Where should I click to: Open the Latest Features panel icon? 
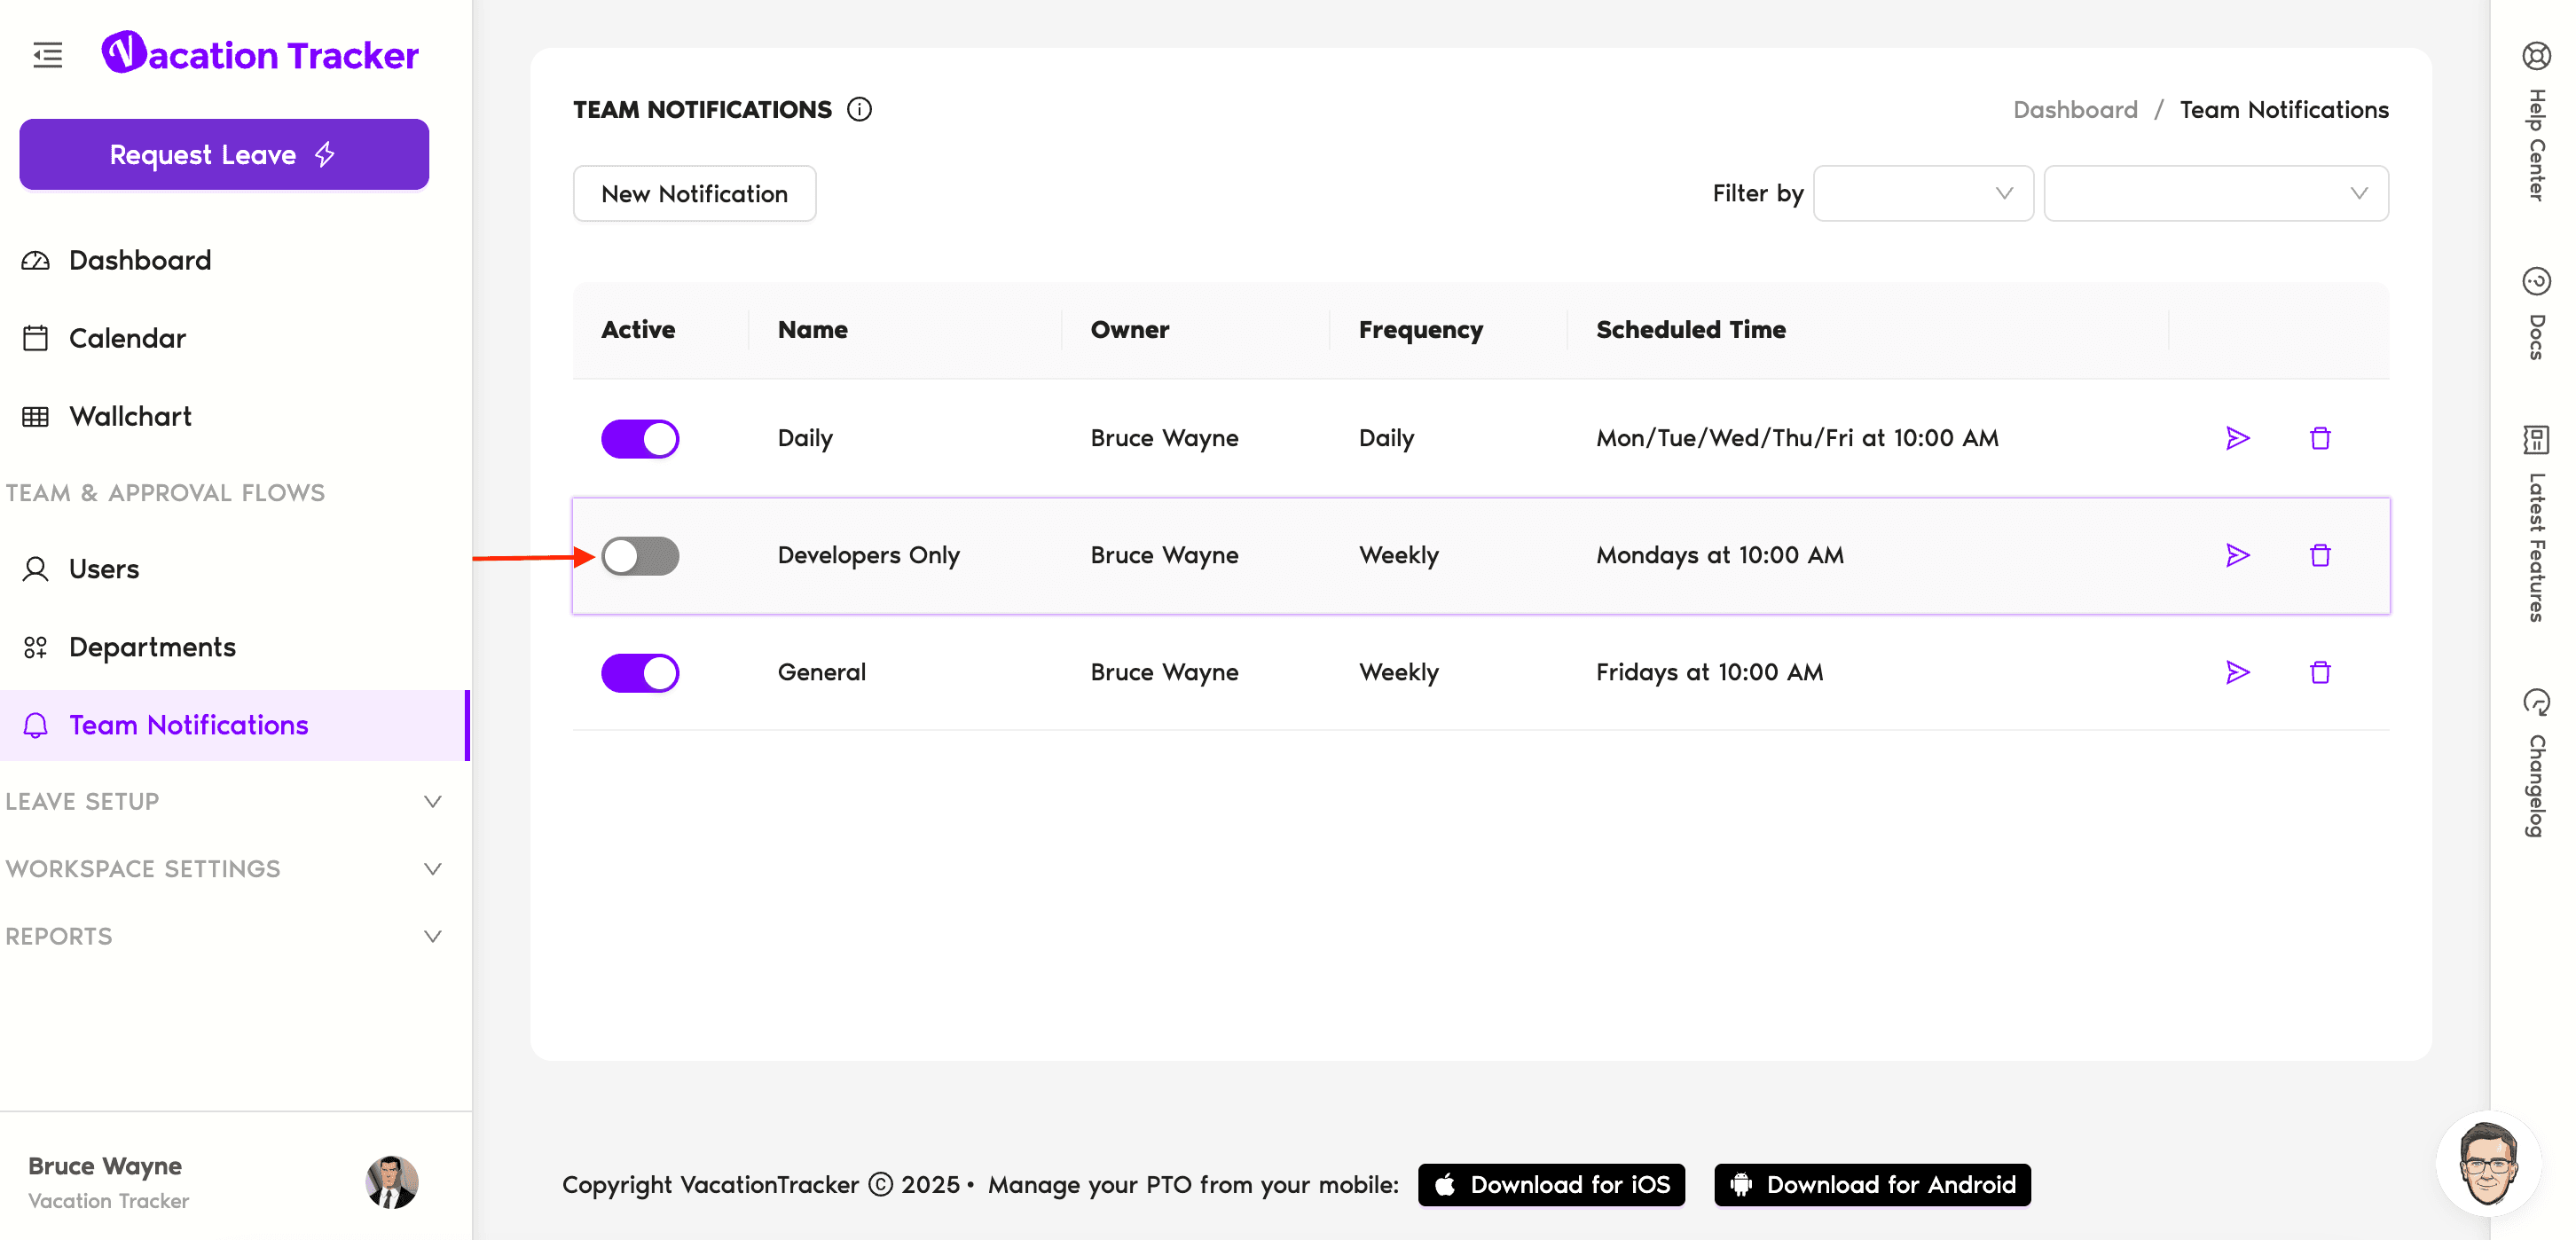pyautogui.click(x=2536, y=439)
